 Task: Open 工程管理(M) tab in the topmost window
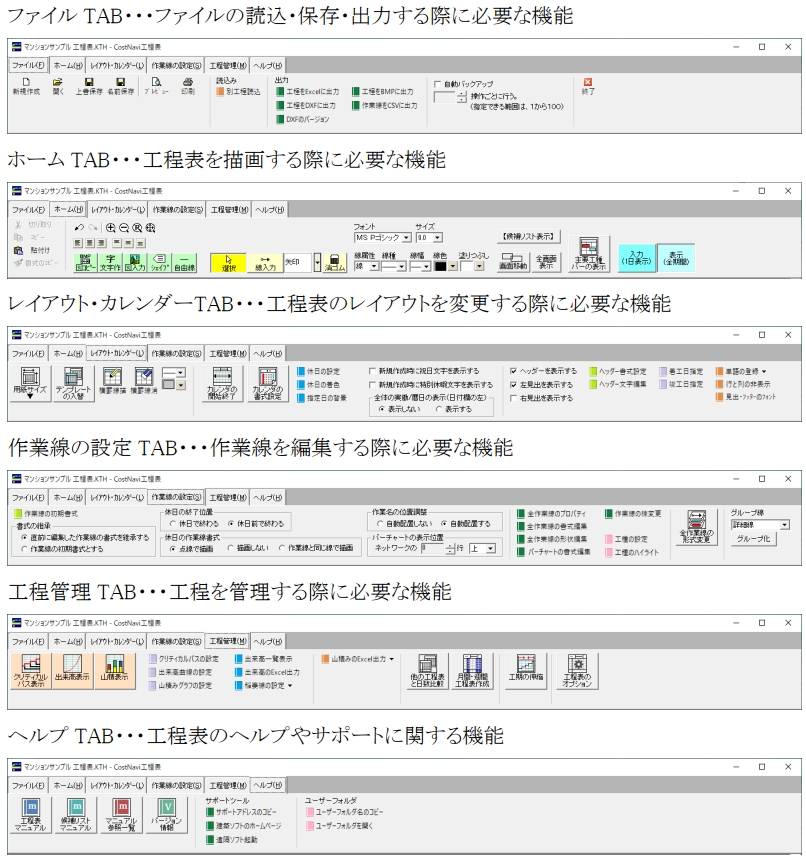point(225,65)
